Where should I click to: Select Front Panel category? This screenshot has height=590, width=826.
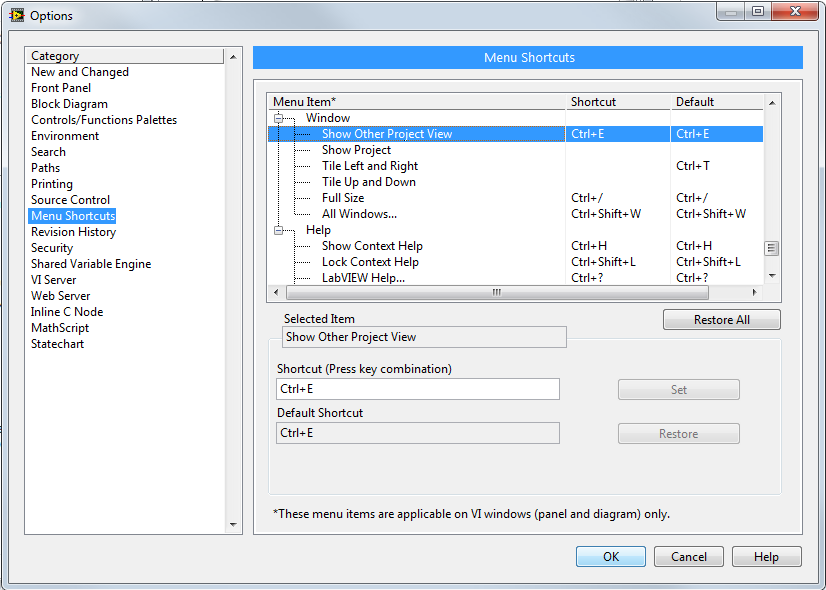[61, 88]
